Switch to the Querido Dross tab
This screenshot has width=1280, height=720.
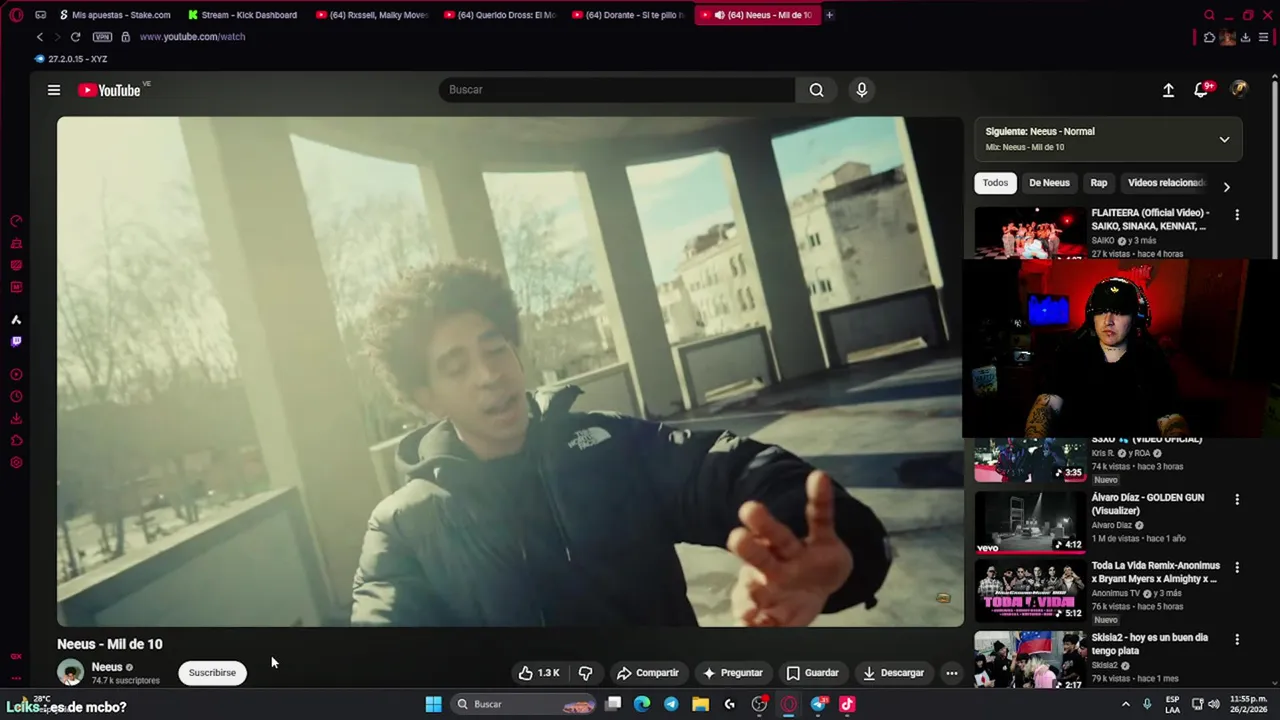click(x=499, y=15)
